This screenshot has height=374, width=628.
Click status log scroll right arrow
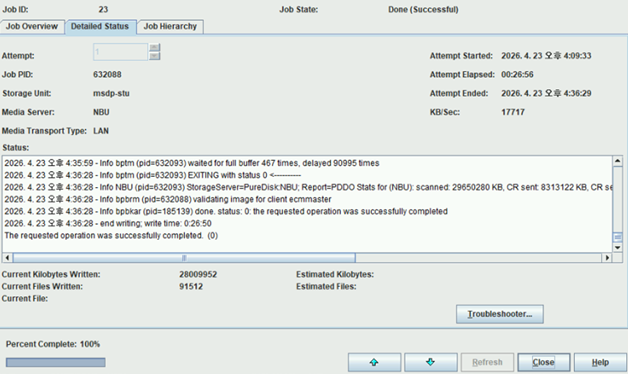[607, 257]
